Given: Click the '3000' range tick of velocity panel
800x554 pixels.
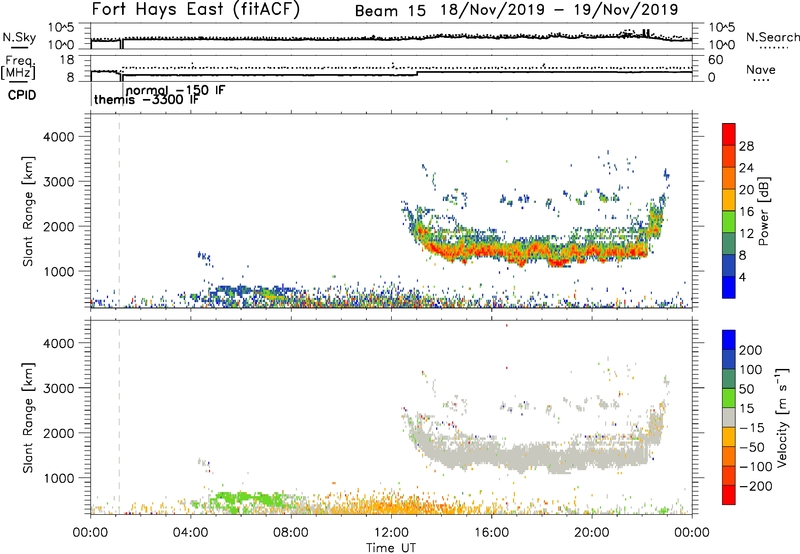Looking at the screenshot, I should coord(59,388).
